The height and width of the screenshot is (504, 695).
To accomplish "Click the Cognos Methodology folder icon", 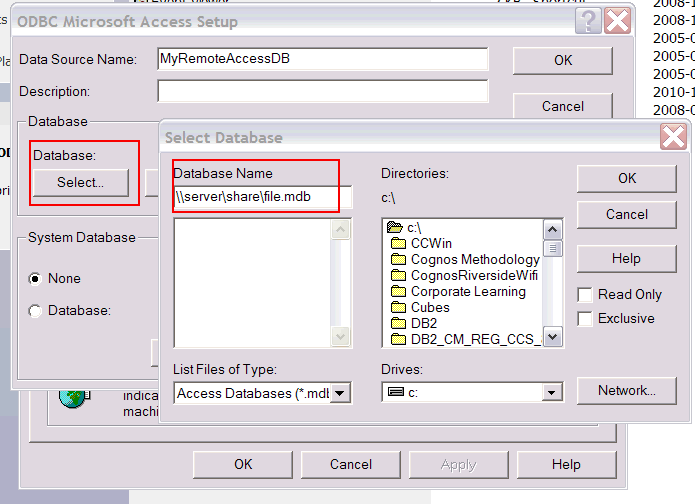I will tap(398, 259).
